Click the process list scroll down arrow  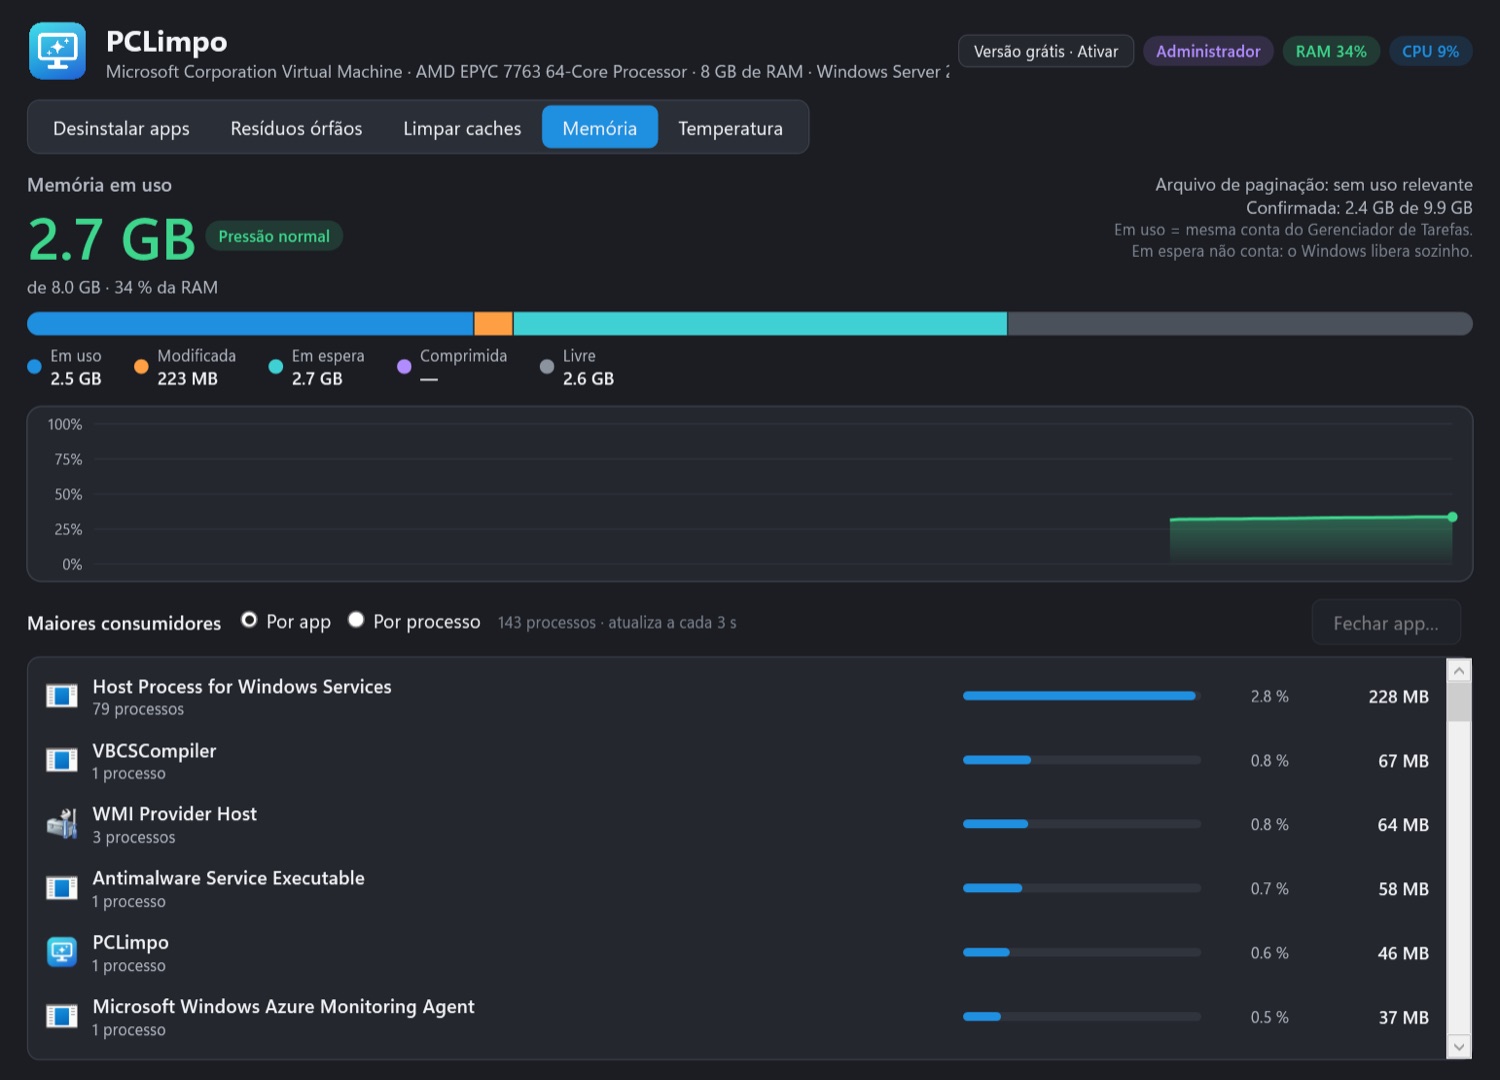tap(1459, 1047)
